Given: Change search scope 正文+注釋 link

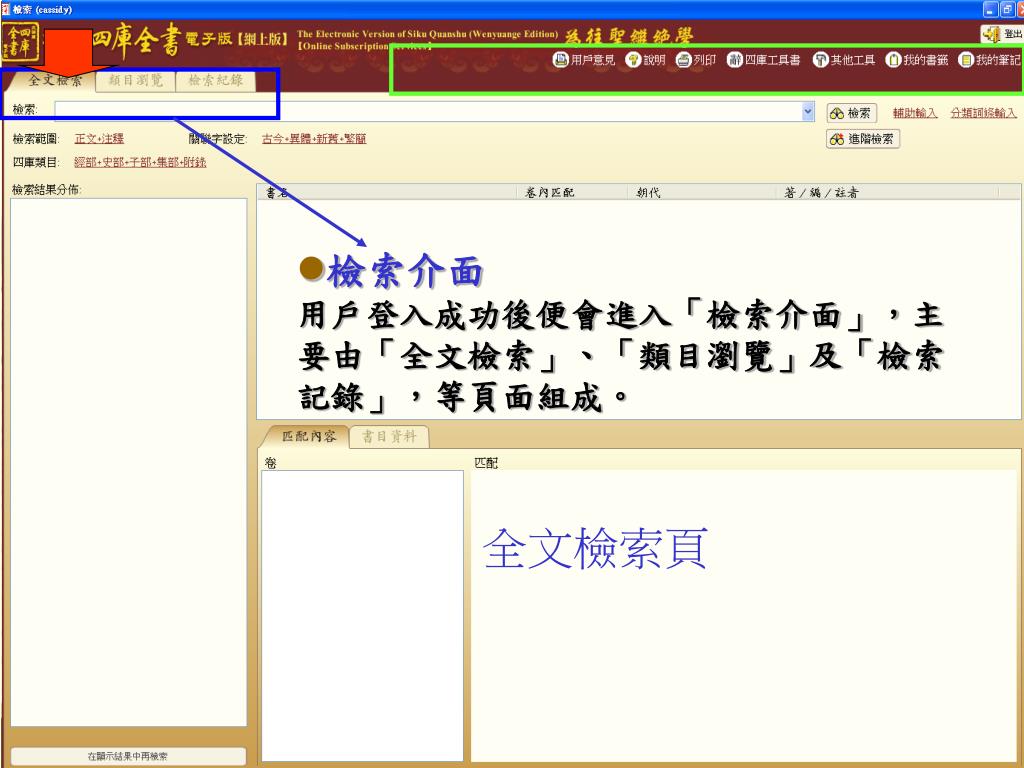Looking at the screenshot, I should [x=99, y=138].
